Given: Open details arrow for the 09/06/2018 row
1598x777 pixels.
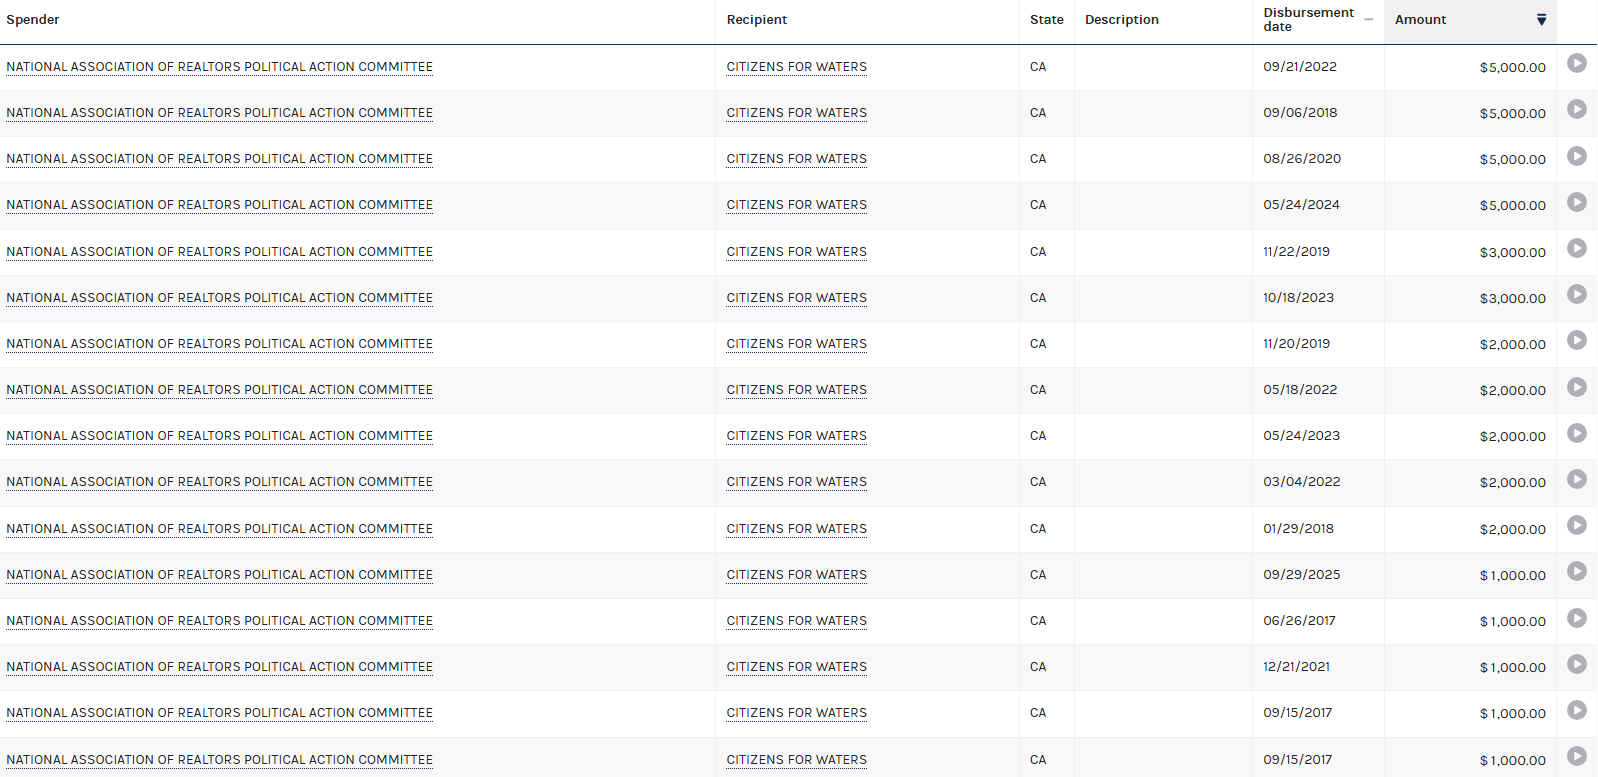Looking at the screenshot, I should point(1576,110).
